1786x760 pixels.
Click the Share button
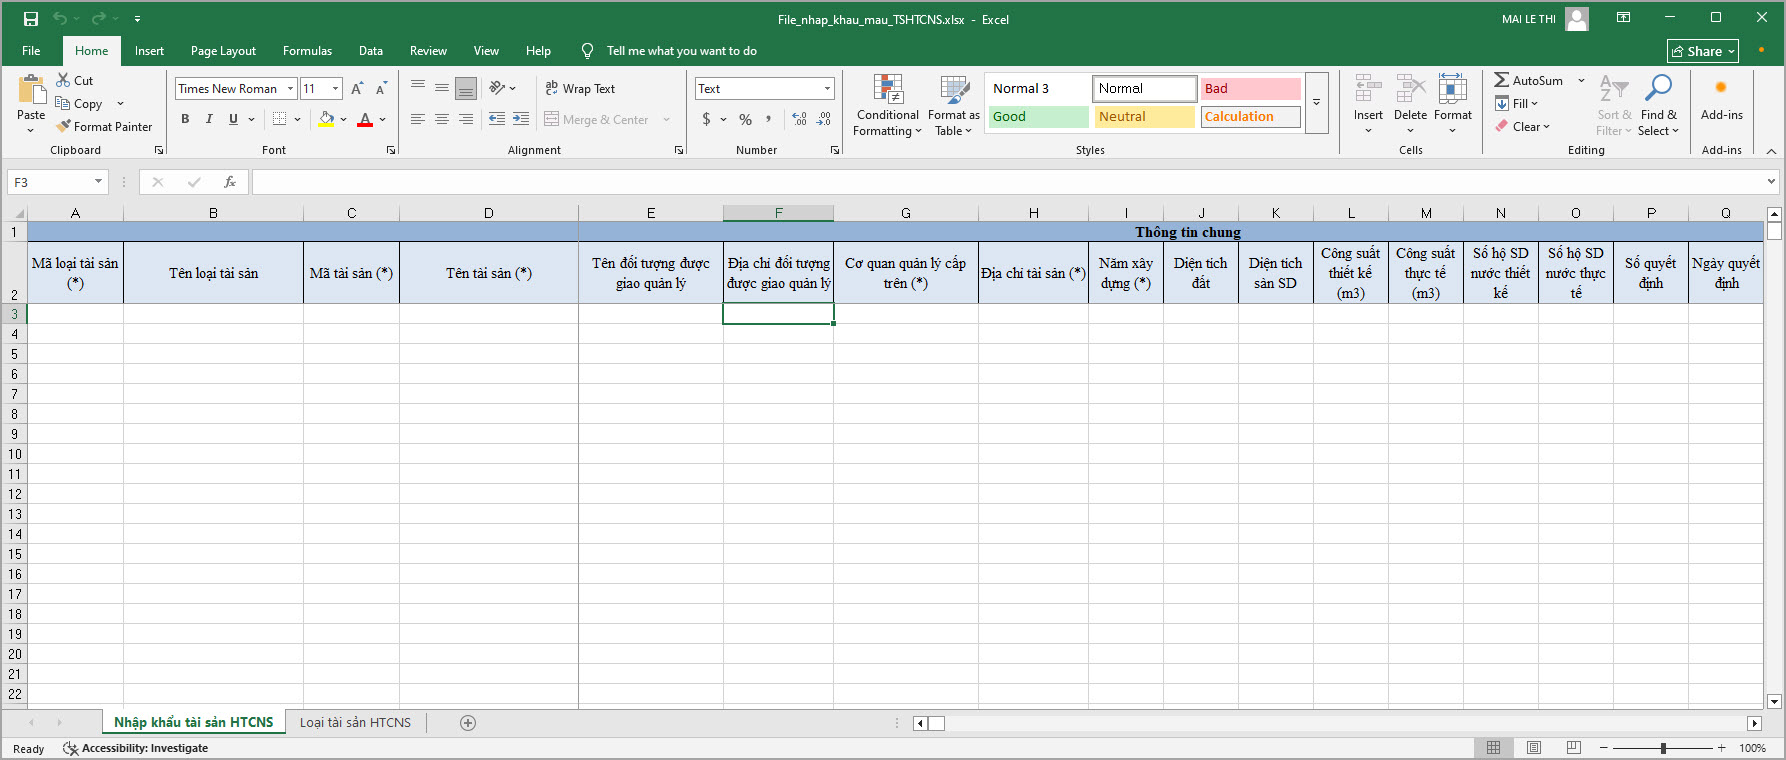1703,51
